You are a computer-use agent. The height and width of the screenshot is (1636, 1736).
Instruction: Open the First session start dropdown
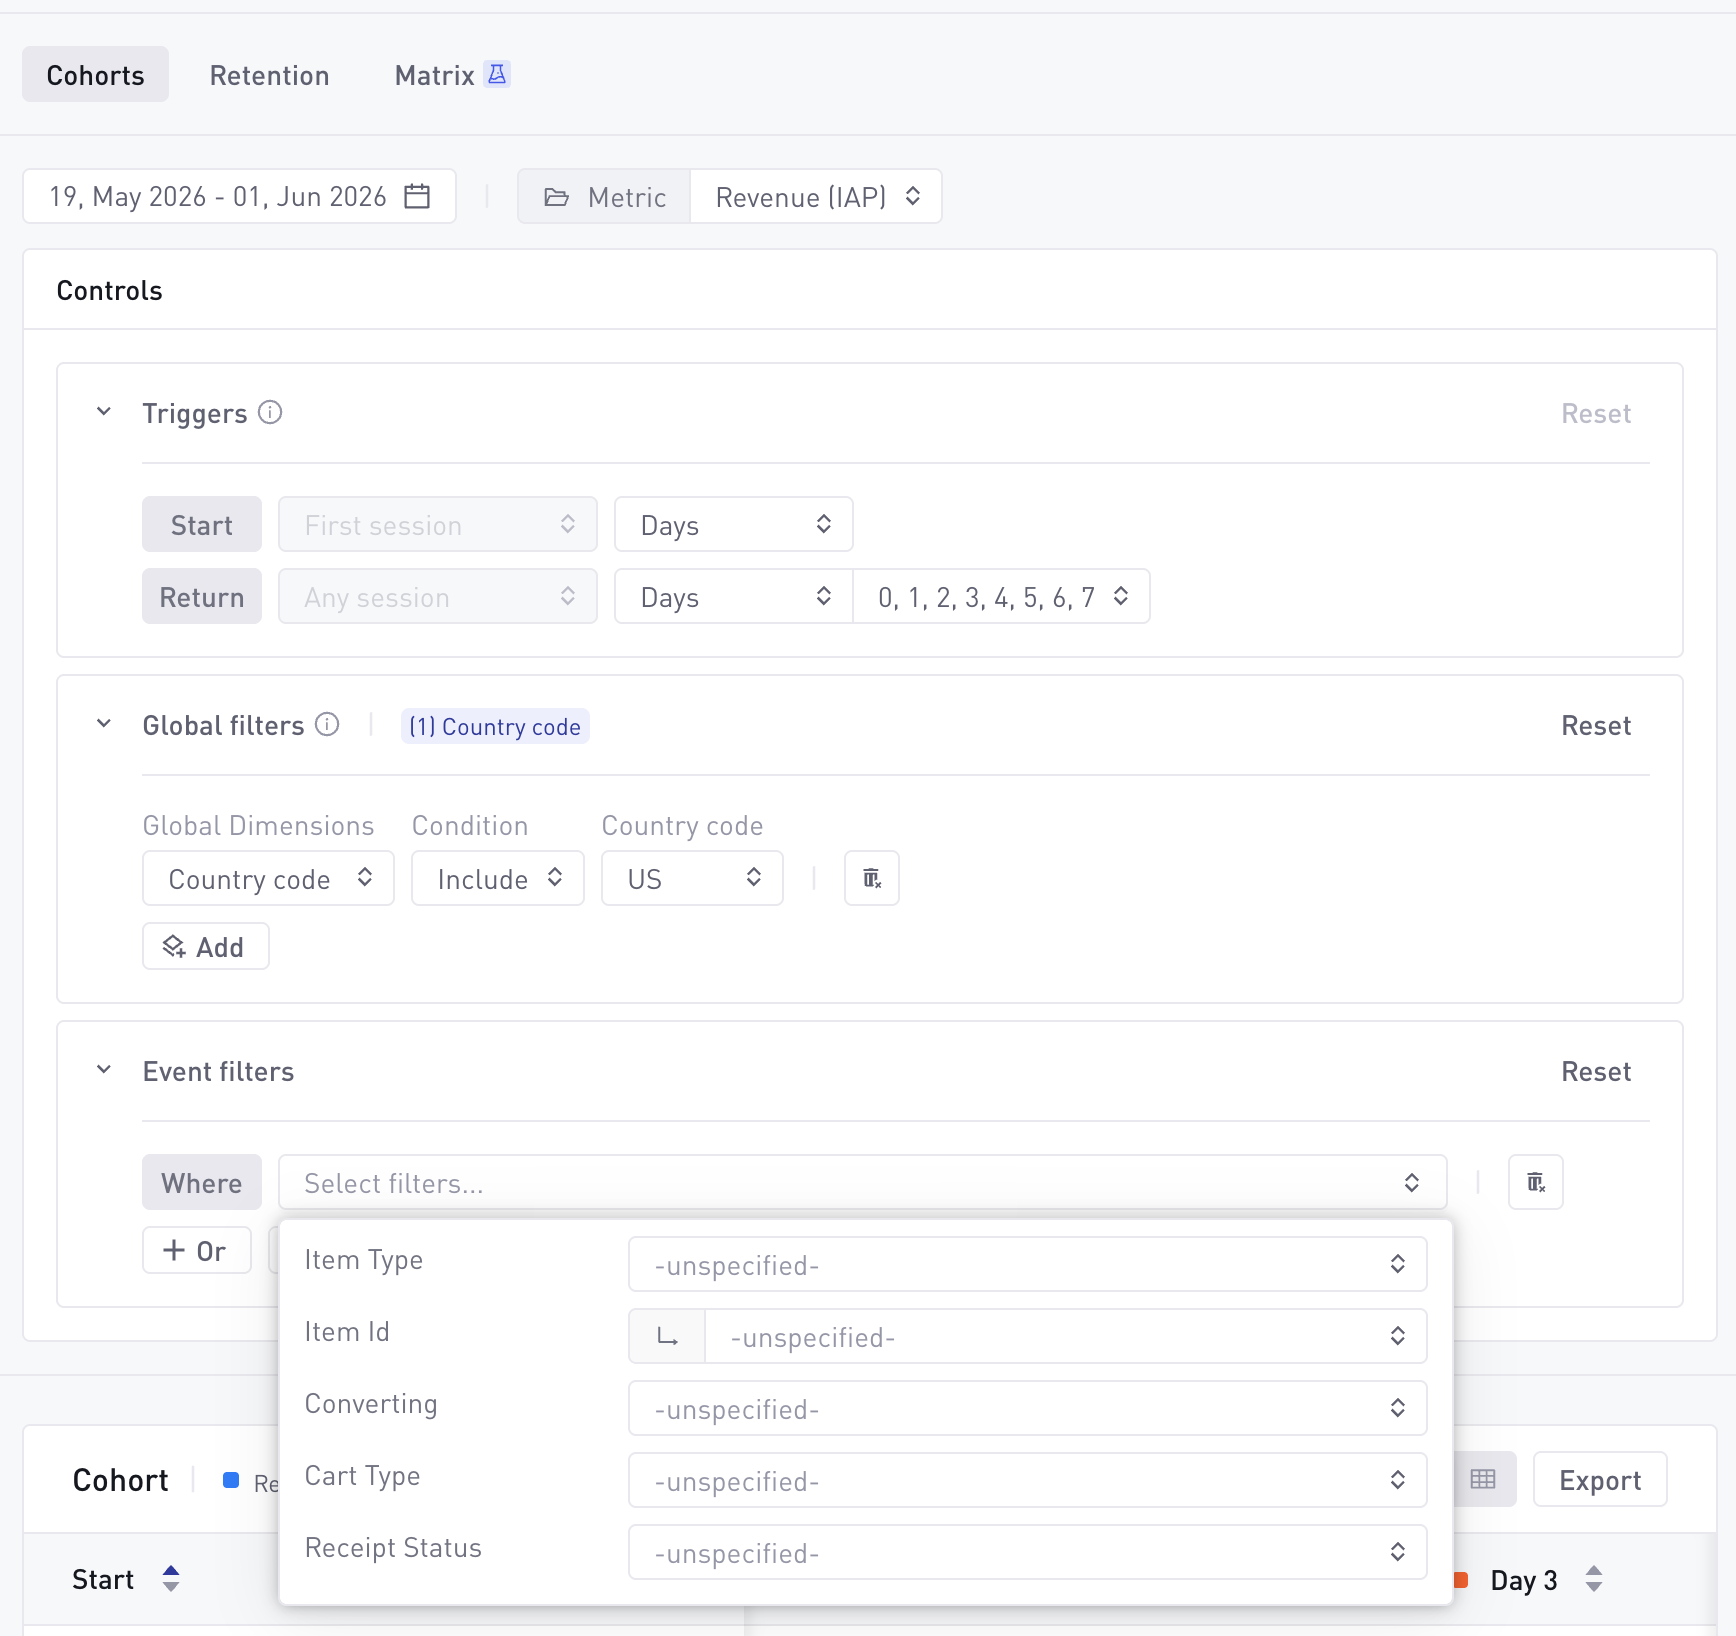tap(438, 524)
